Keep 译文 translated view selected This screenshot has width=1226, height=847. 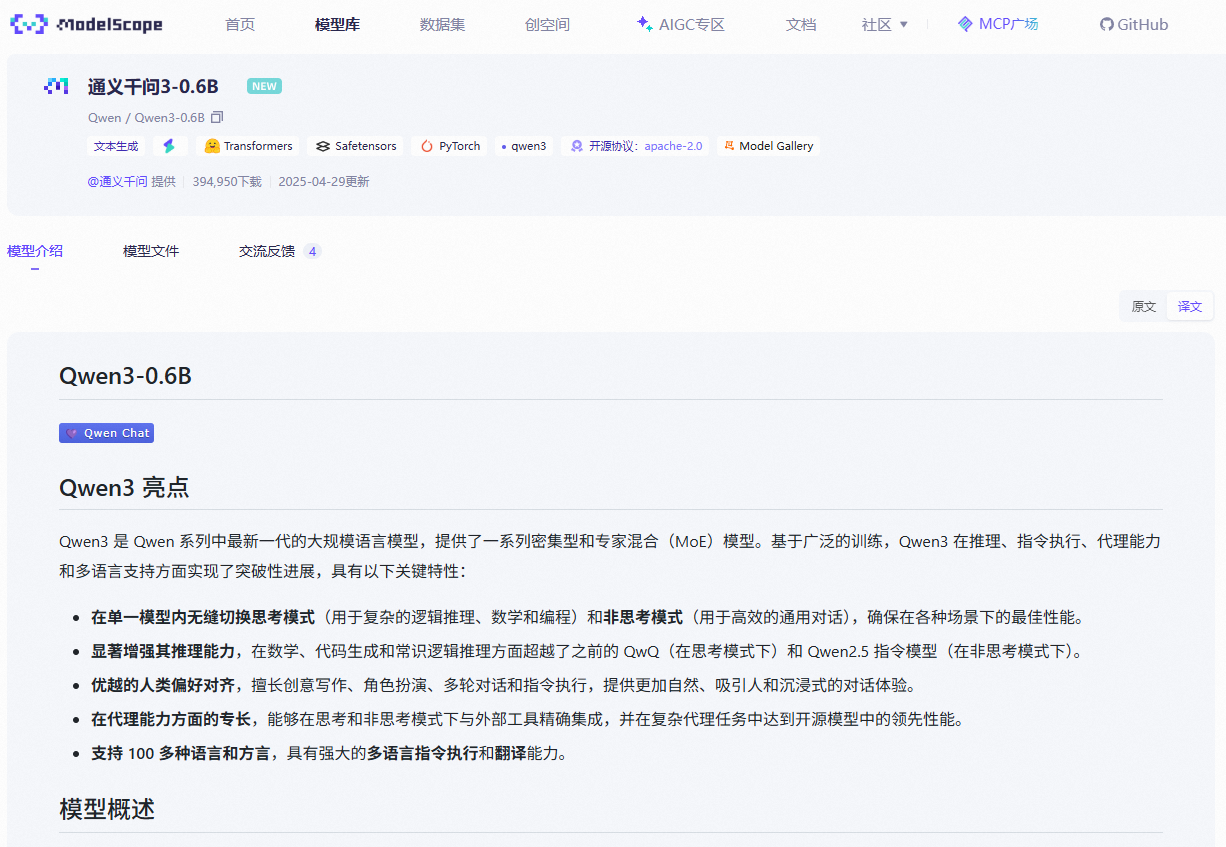[x=1189, y=306]
